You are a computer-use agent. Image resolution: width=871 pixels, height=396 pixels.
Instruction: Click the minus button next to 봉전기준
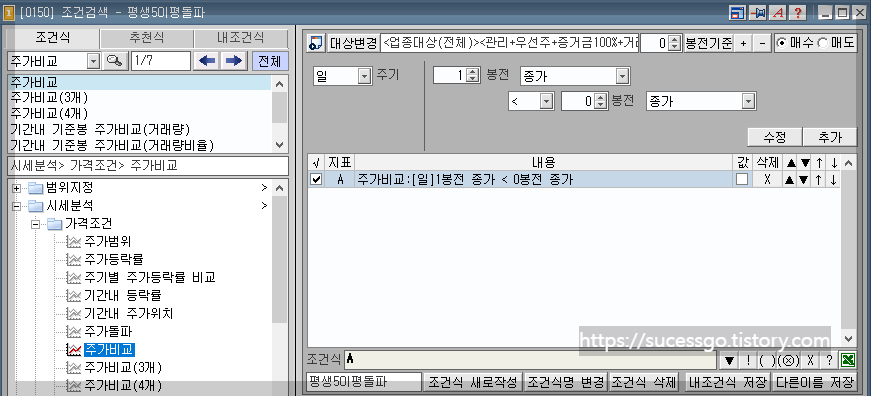(x=762, y=43)
